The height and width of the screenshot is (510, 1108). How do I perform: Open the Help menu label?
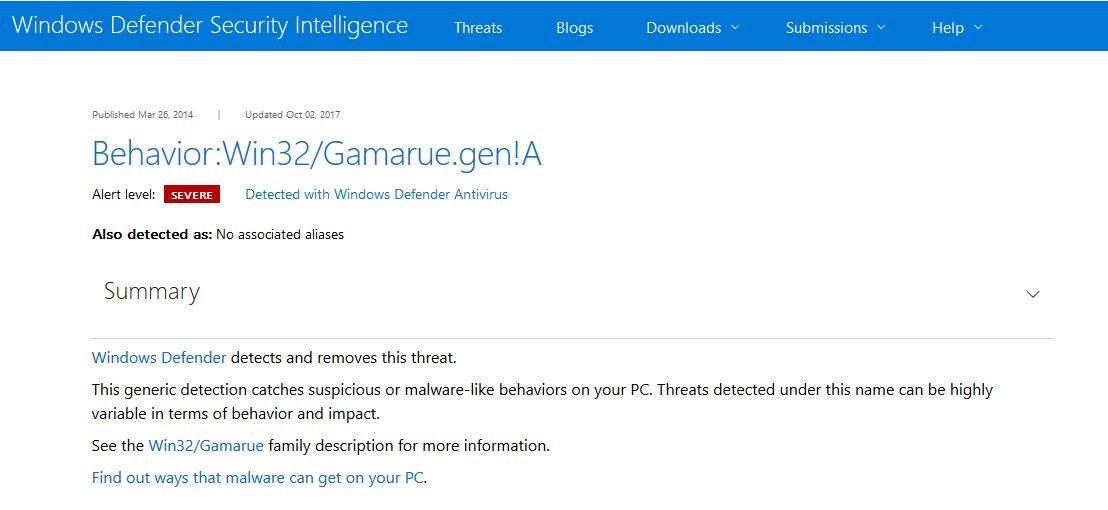click(947, 28)
